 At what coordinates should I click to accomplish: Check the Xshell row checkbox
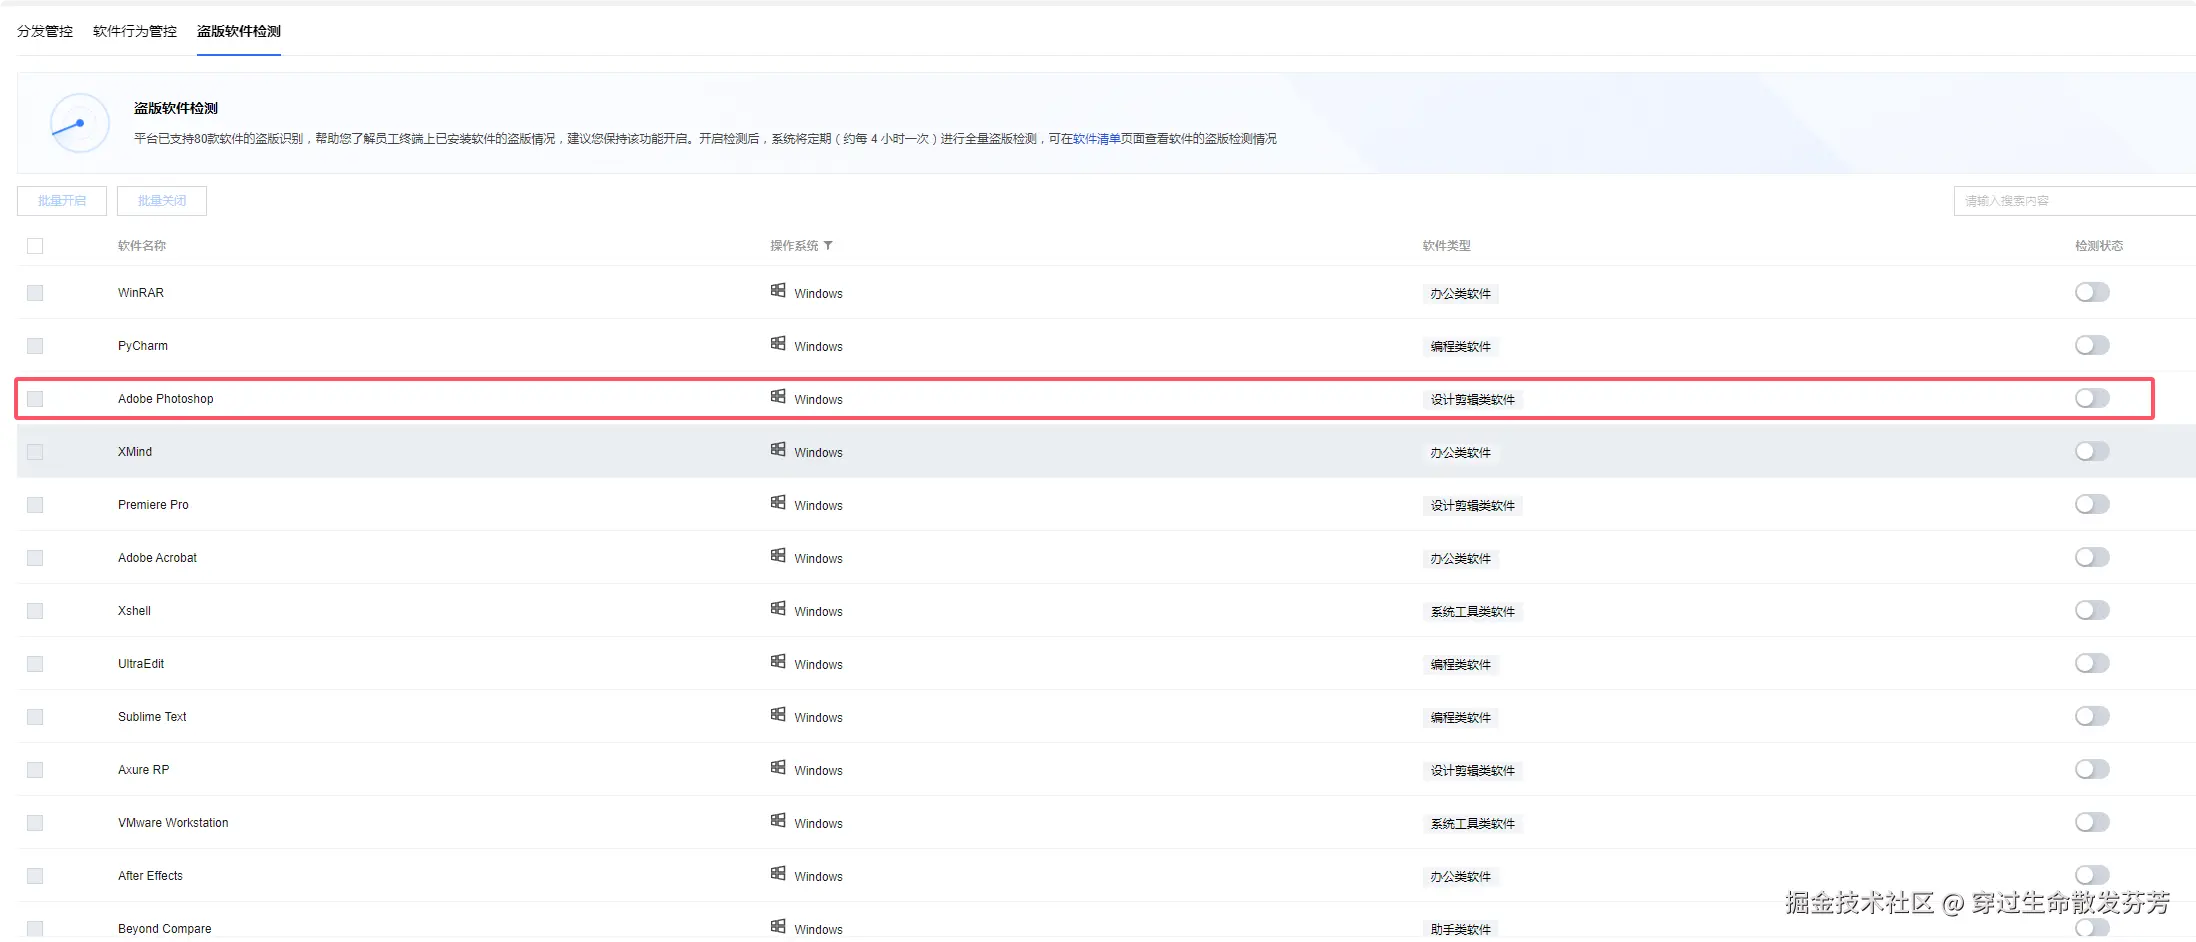(35, 611)
